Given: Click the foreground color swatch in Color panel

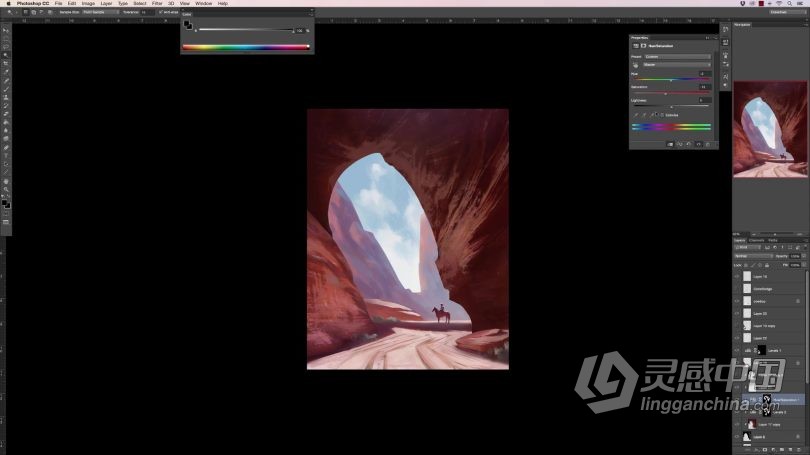Looking at the screenshot, I should pyautogui.click(x=187, y=24).
